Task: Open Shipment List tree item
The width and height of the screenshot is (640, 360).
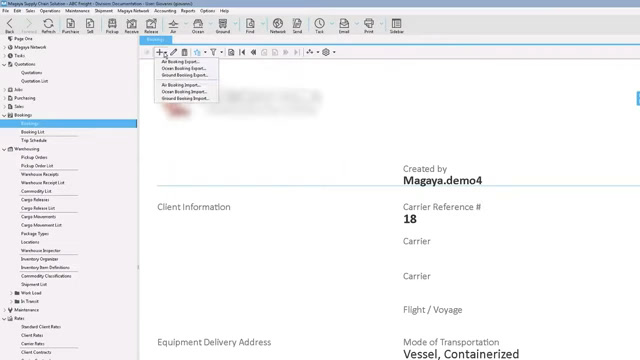Action: [34, 284]
